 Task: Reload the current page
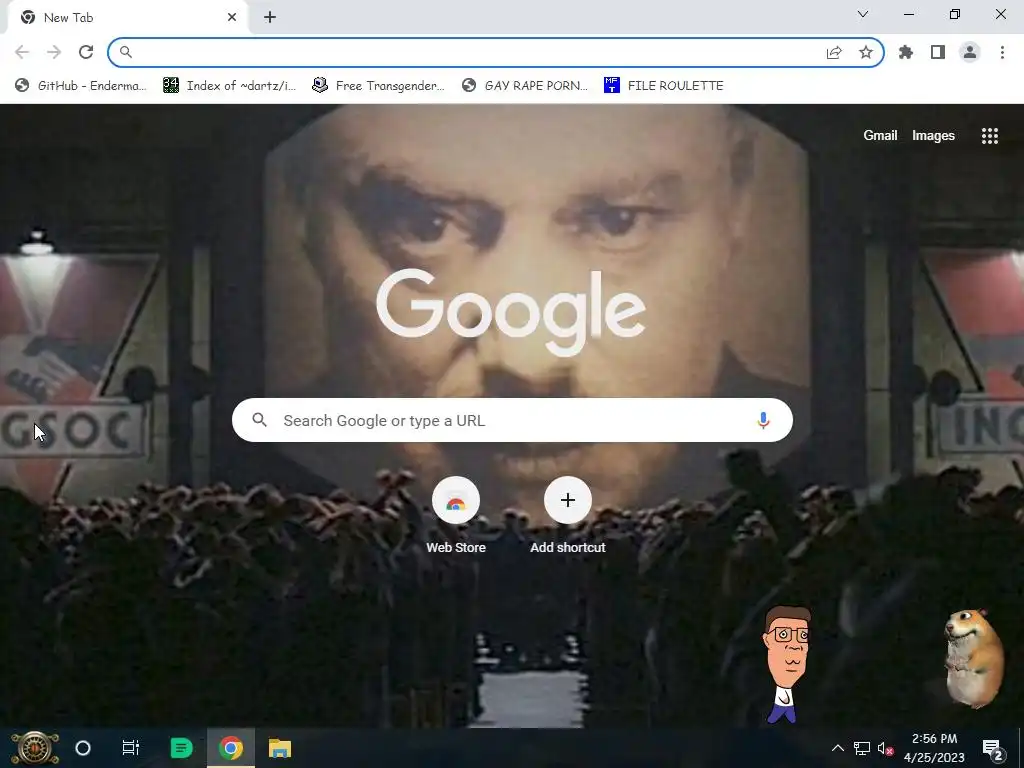click(x=86, y=52)
